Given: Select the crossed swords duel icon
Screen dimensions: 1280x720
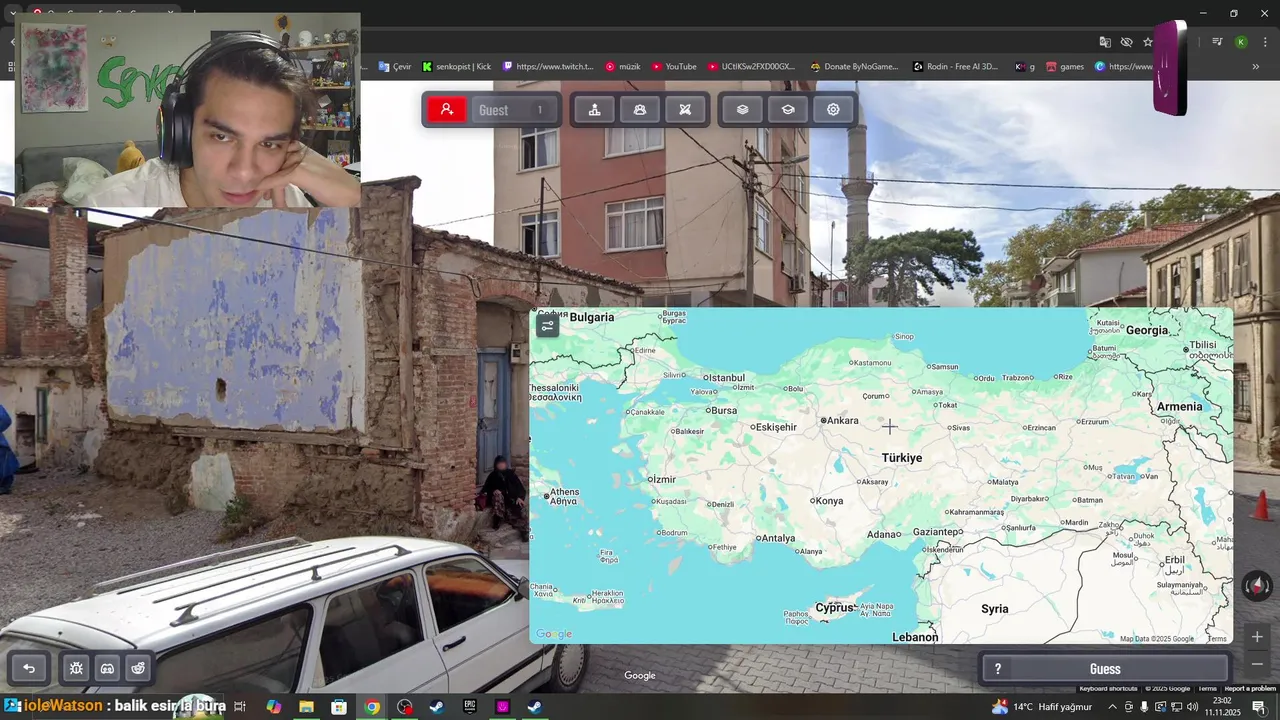Looking at the screenshot, I should [685, 110].
